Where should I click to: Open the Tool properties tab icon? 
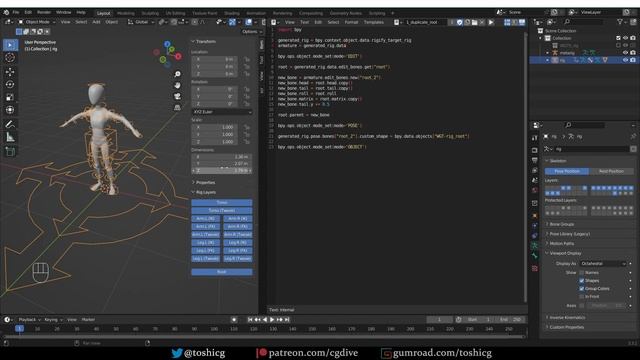click(535, 138)
